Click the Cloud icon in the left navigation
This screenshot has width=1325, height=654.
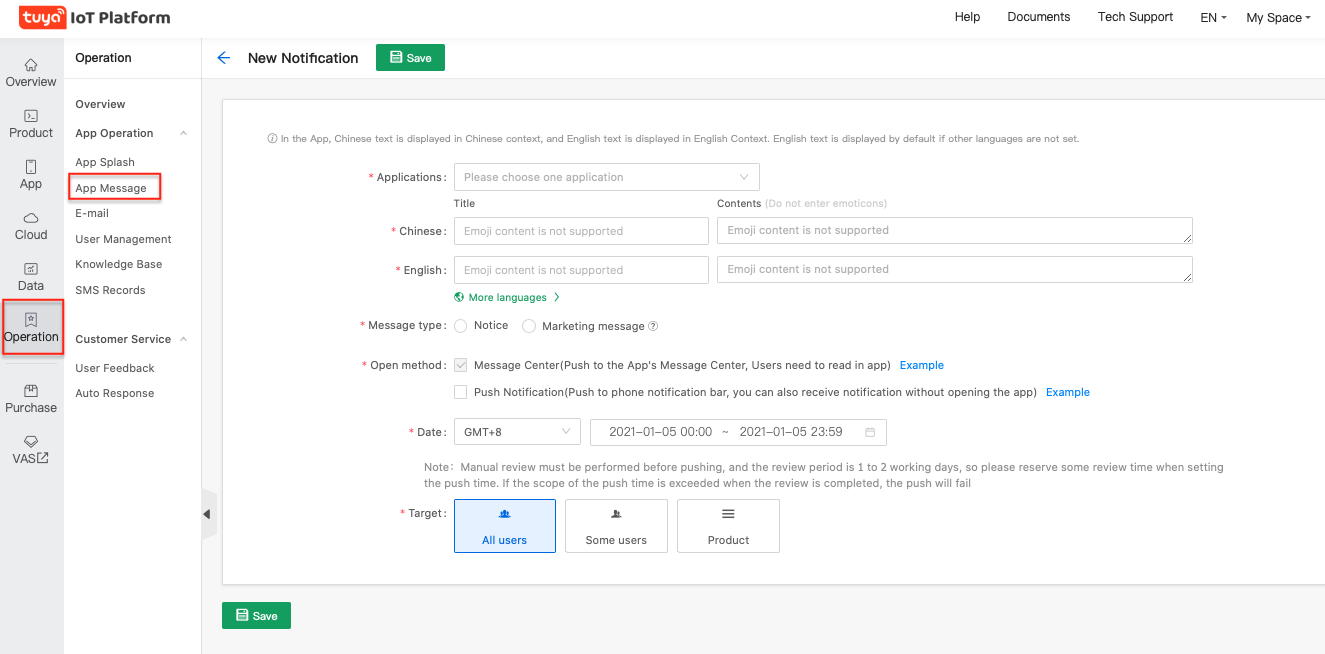(30, 226)
